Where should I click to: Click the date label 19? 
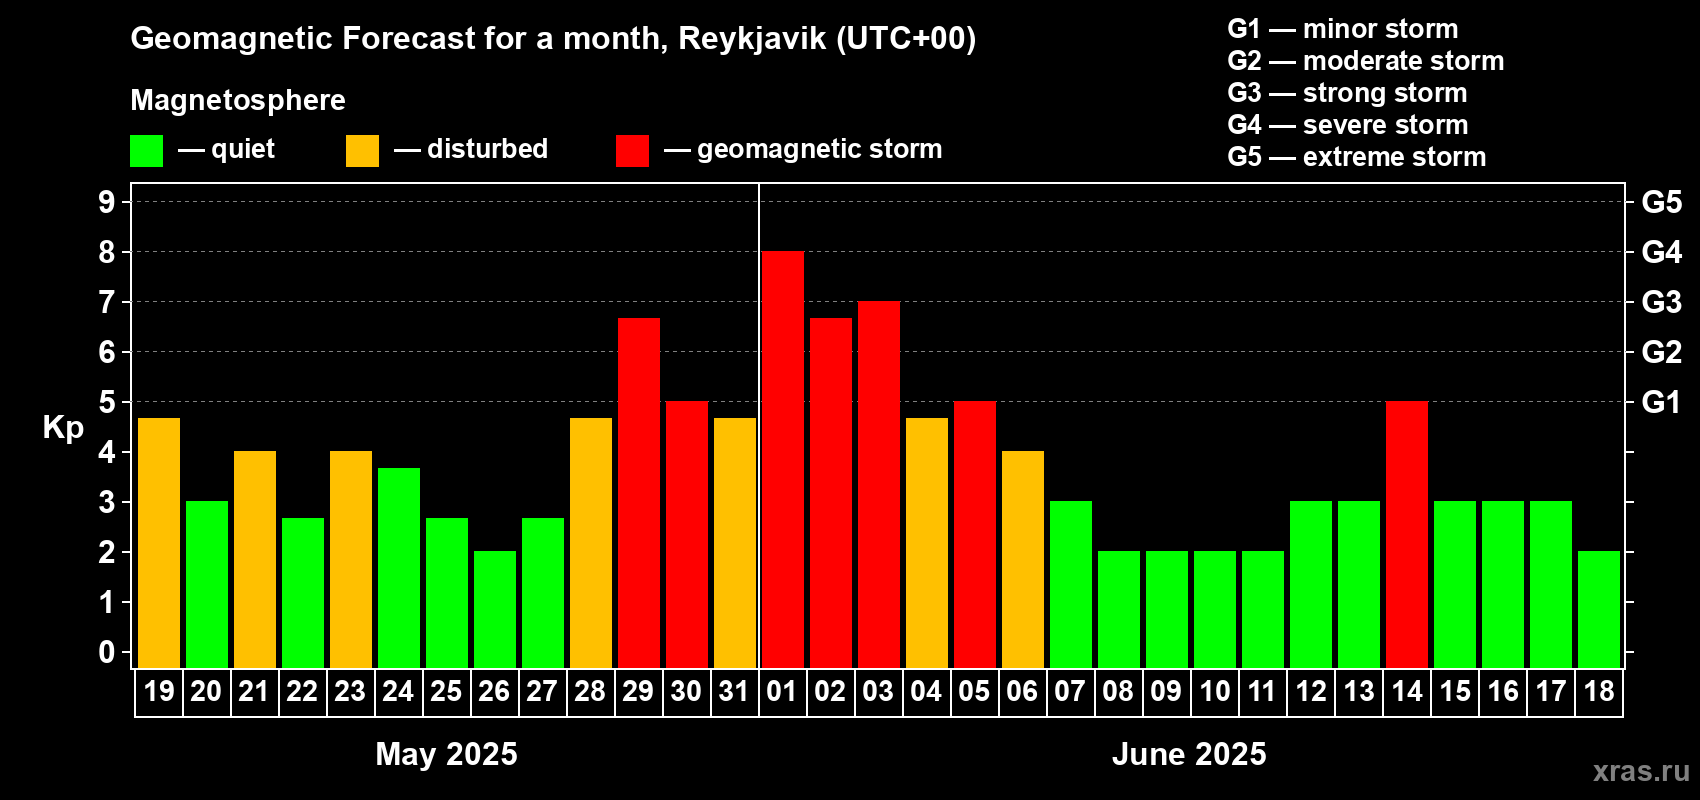coord(159,692)
